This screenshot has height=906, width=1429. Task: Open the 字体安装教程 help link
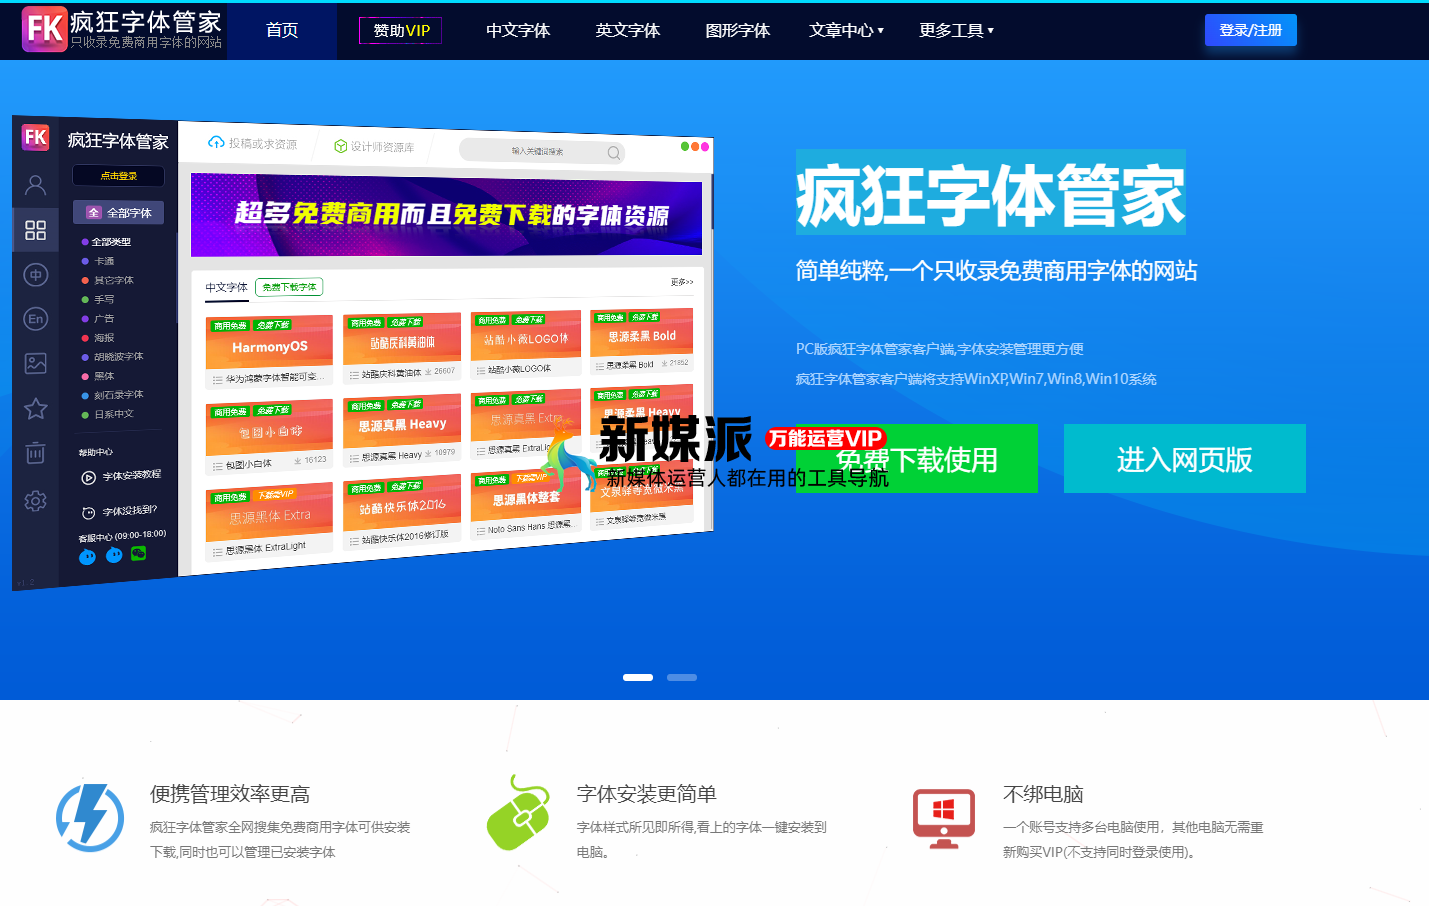[121, 477]
